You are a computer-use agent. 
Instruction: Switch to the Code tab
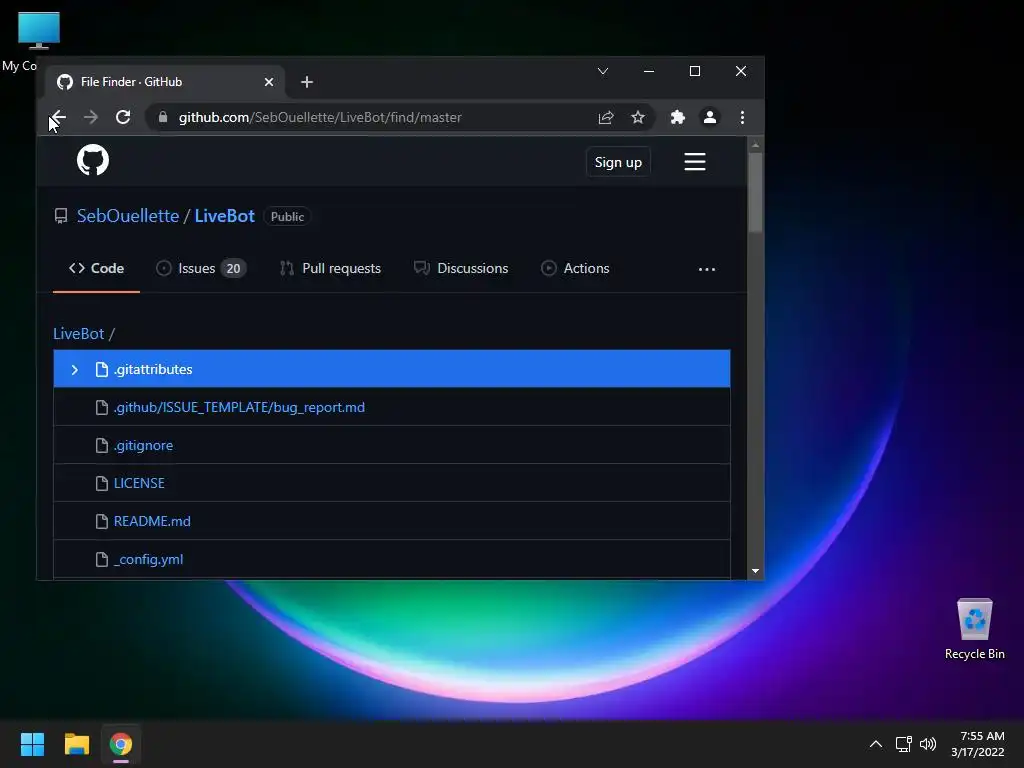tap(97, 268)
